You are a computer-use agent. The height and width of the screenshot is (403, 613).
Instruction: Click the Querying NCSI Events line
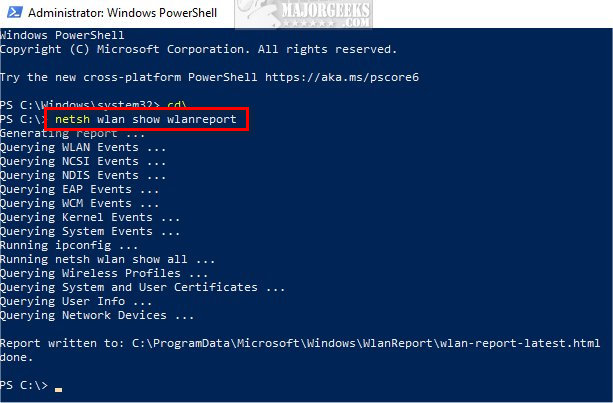tap(83, 161)
